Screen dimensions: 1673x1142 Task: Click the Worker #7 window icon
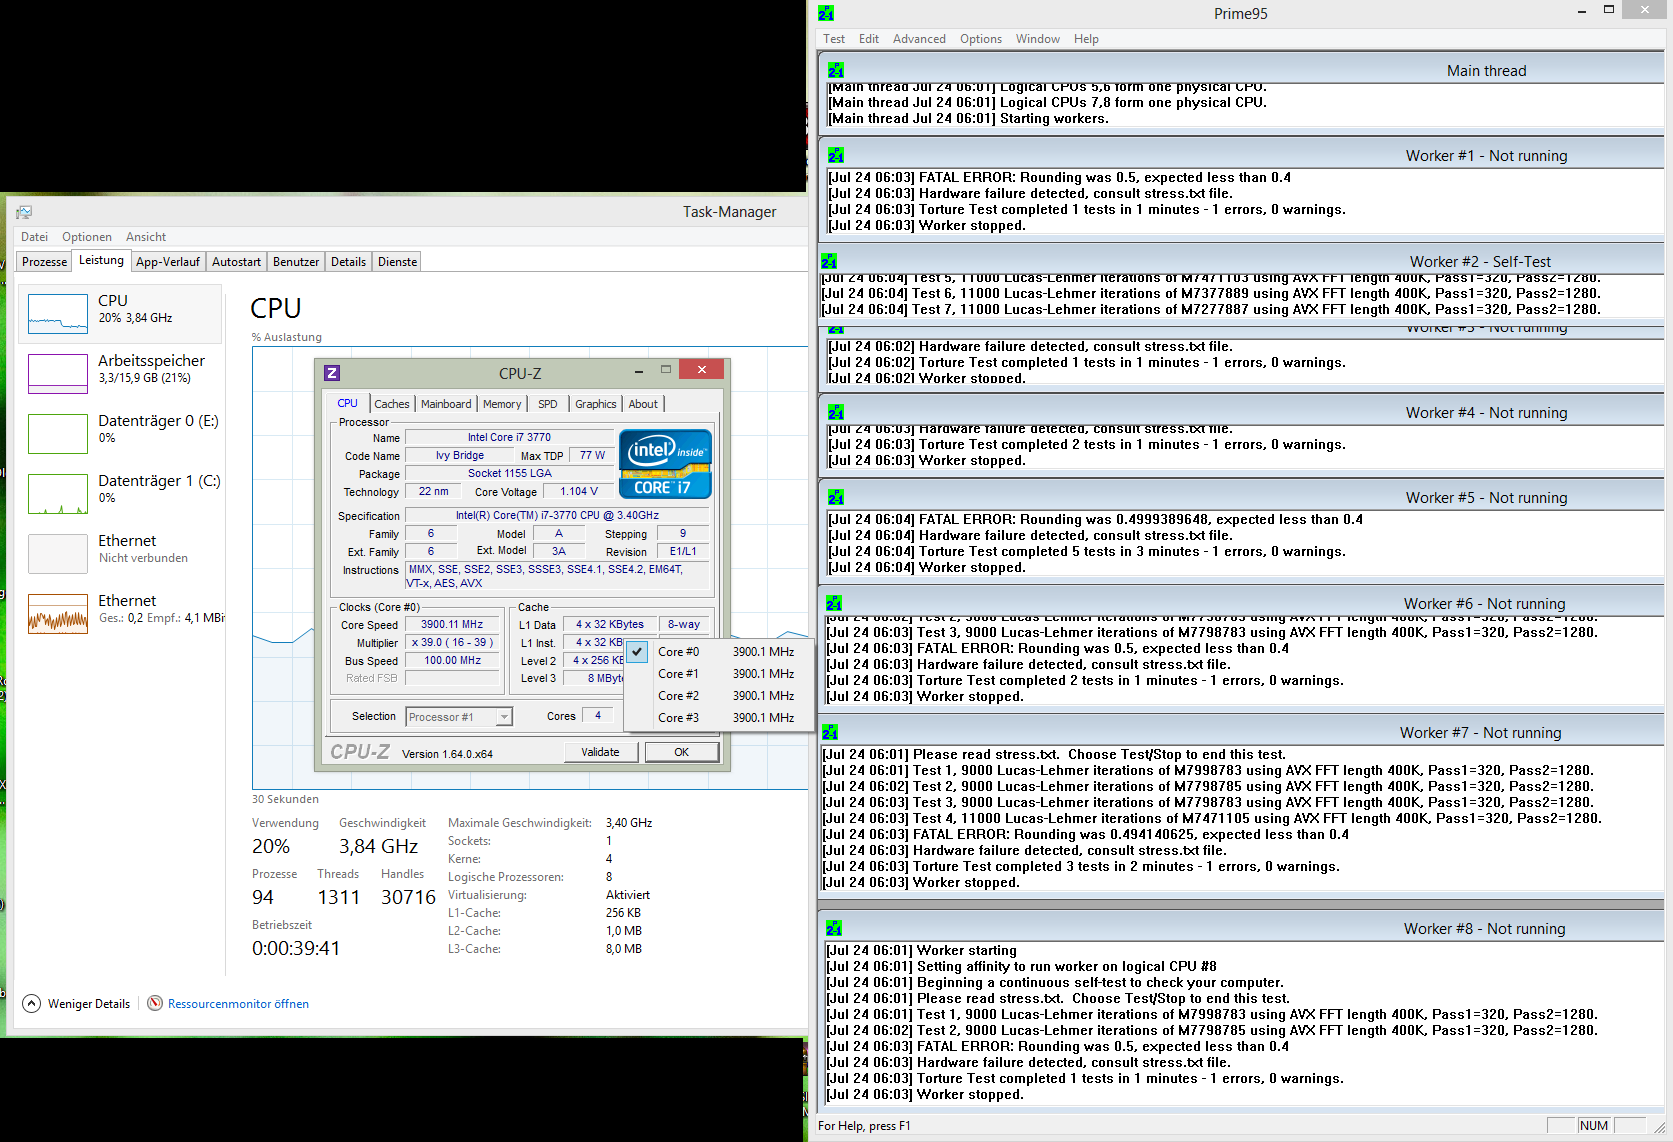click(x=830, y=732)
